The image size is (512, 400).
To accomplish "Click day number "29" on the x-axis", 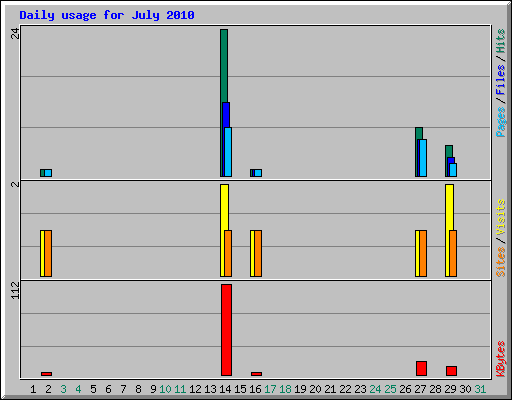I will 450,389.
